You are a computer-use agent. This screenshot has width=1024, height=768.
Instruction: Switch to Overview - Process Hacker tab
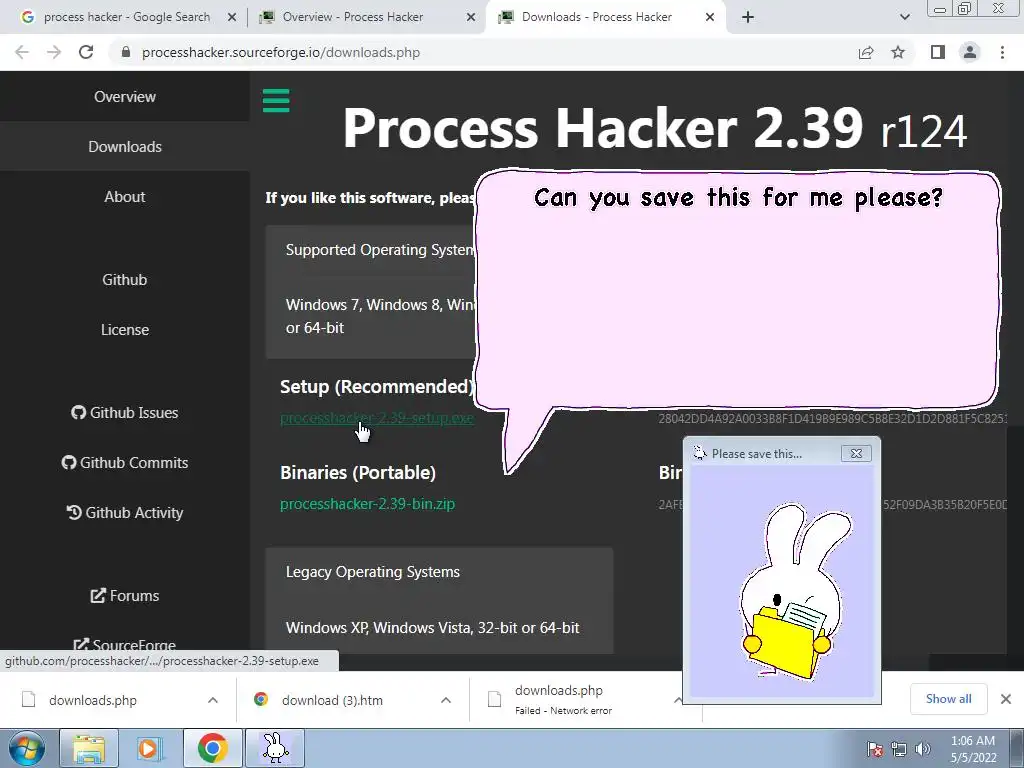[x=353, y=17]
